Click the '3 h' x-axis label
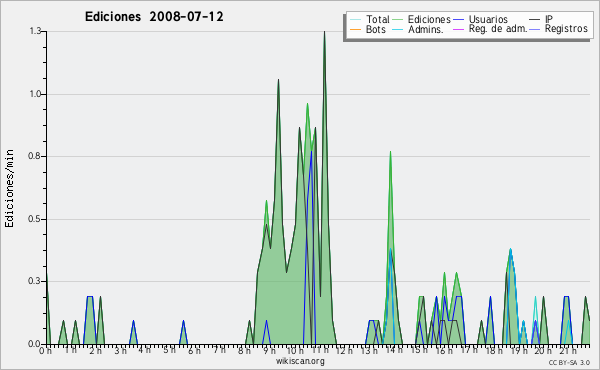Image resolution: width=600 pixels, height=370 pixels. tap(120, 351)
